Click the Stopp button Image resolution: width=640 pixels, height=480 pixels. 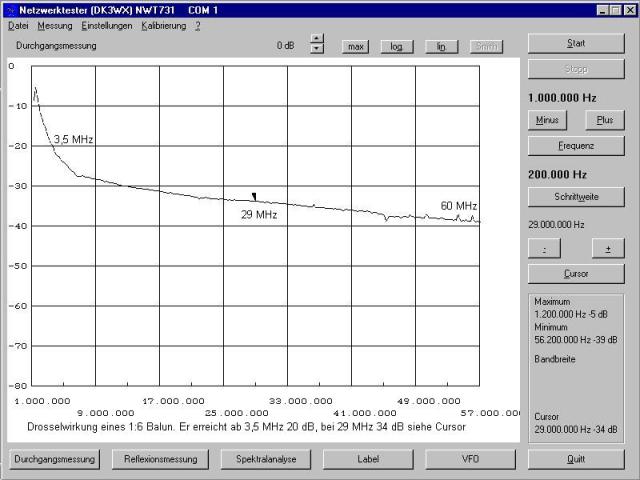click(x=576, y=69)
